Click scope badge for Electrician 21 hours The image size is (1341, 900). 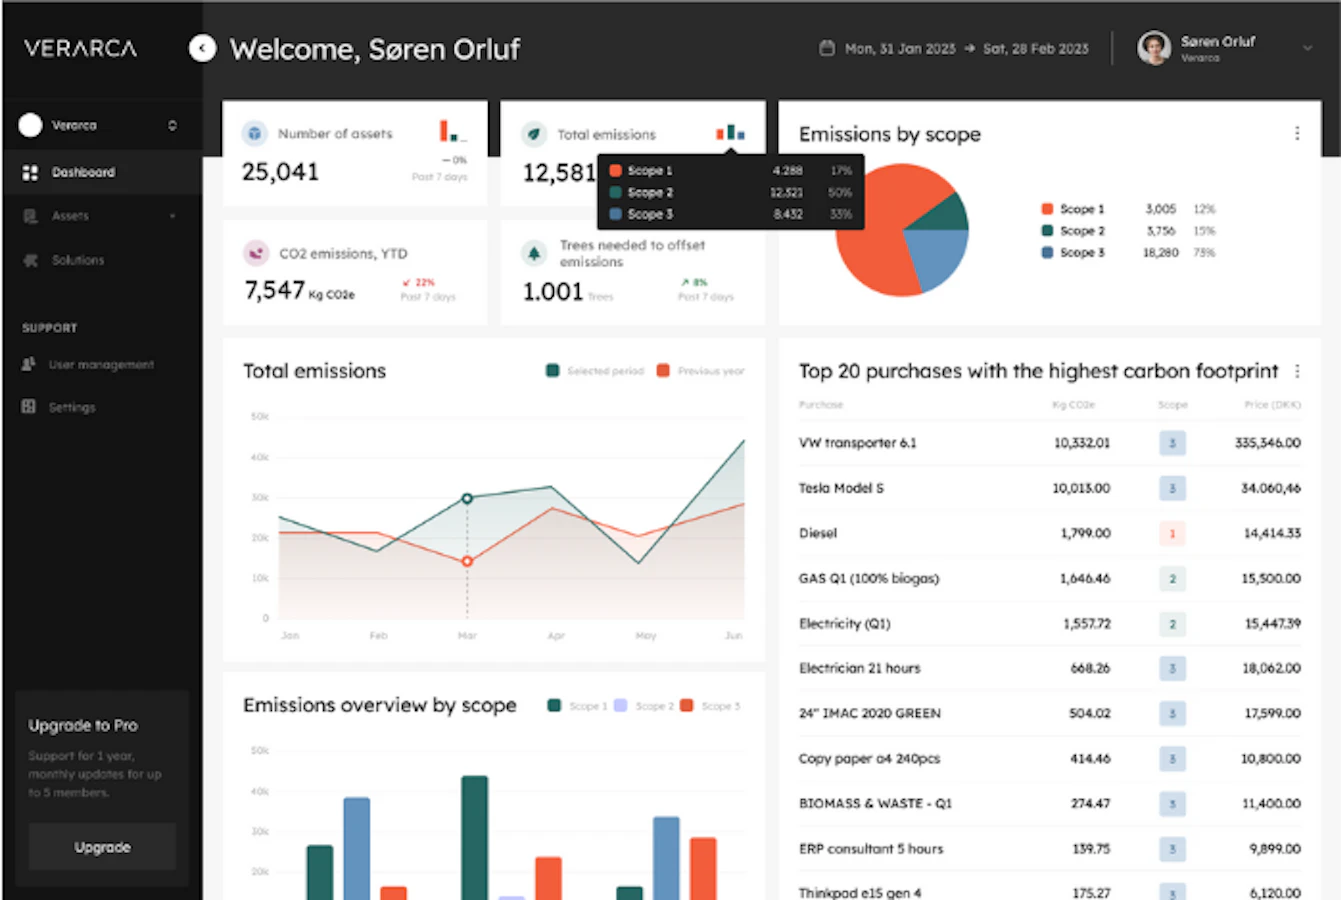[x=1172, y=668]
